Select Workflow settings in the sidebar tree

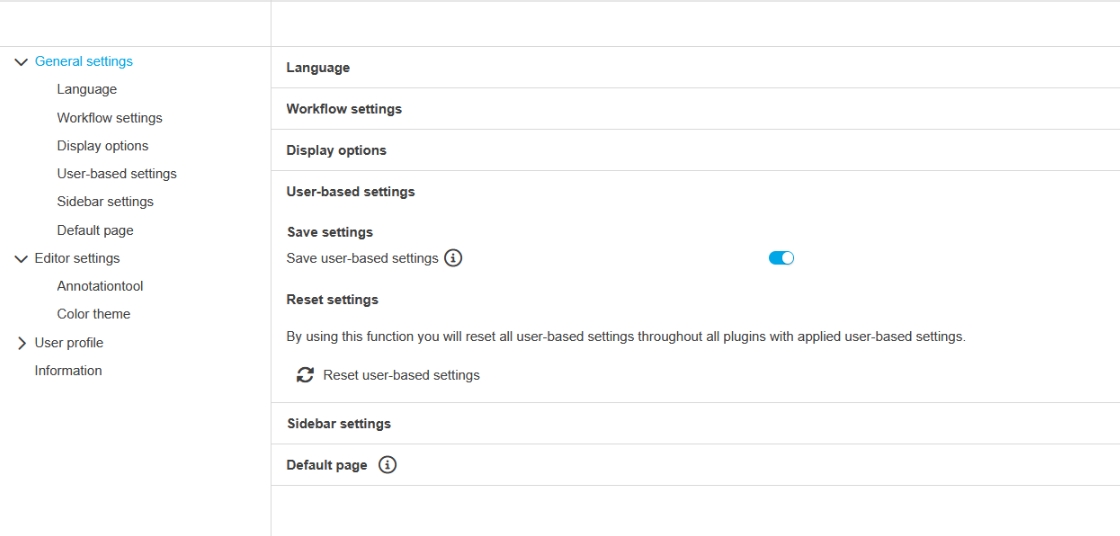tap(109, 118)
